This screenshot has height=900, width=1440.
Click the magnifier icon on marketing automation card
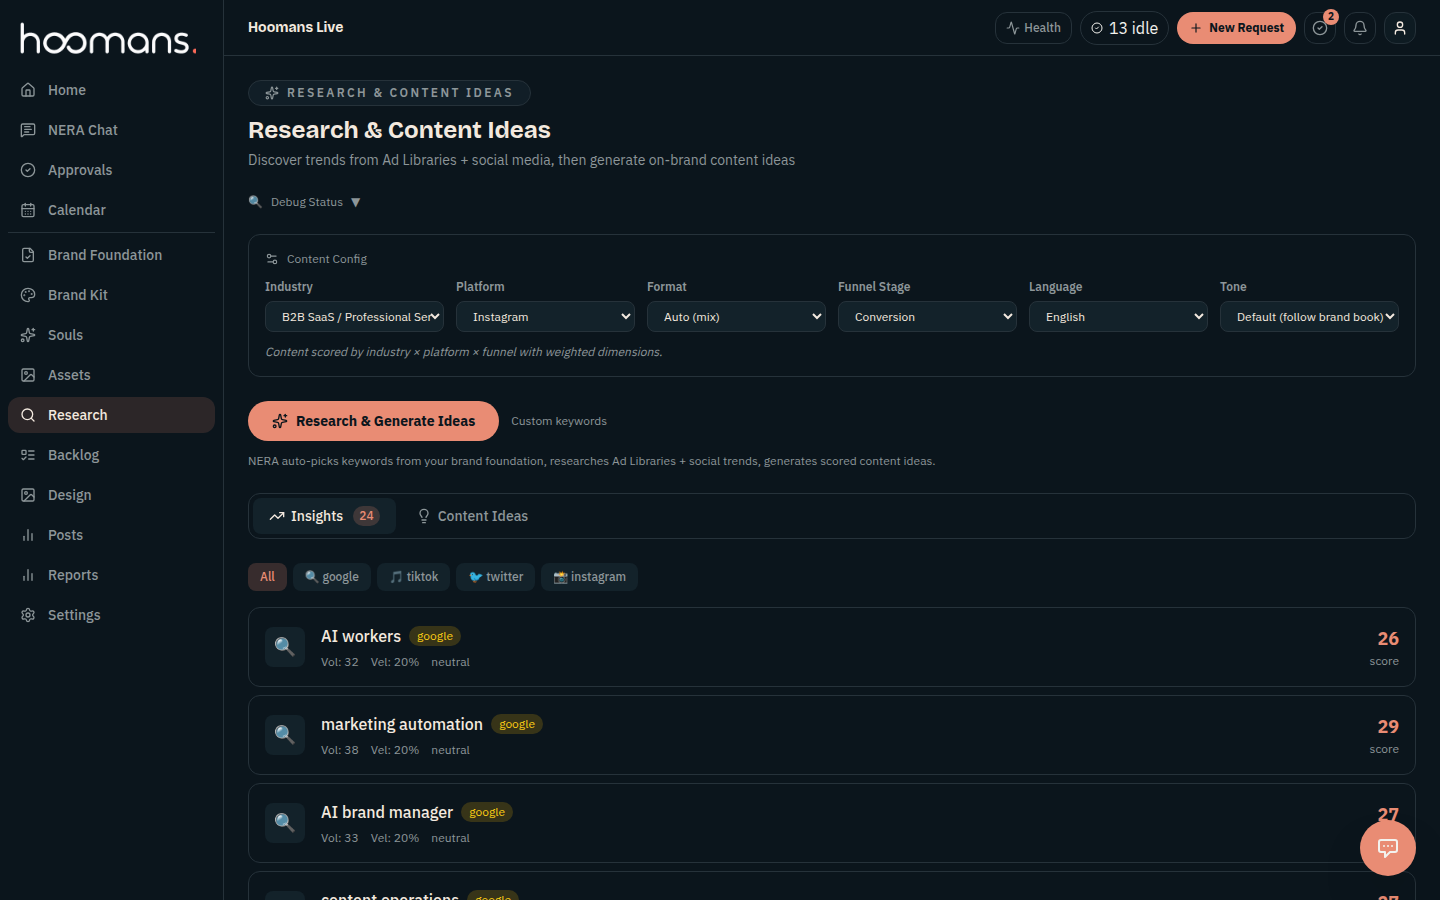tap(285, 735)
